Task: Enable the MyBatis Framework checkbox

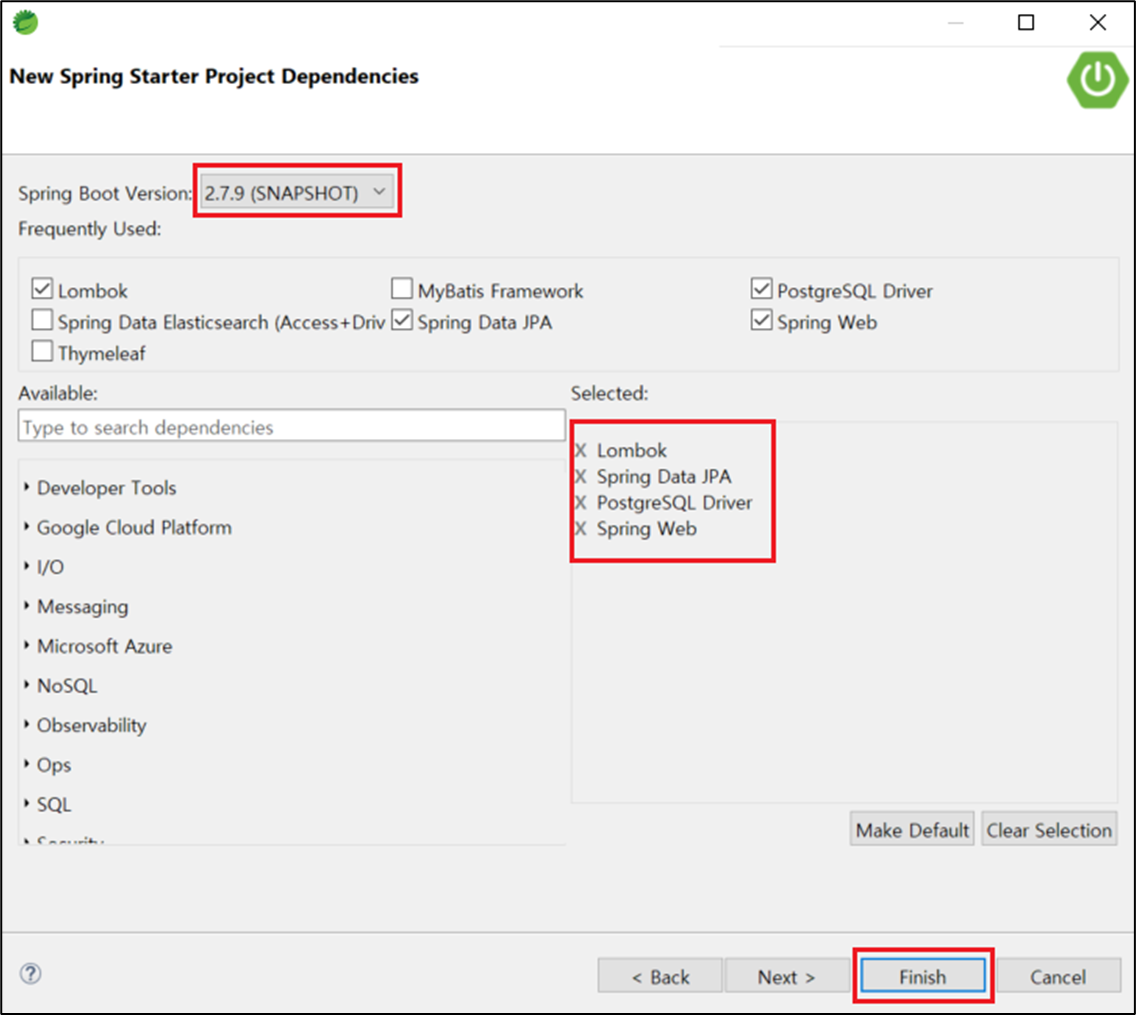Action: click(402, 289)
